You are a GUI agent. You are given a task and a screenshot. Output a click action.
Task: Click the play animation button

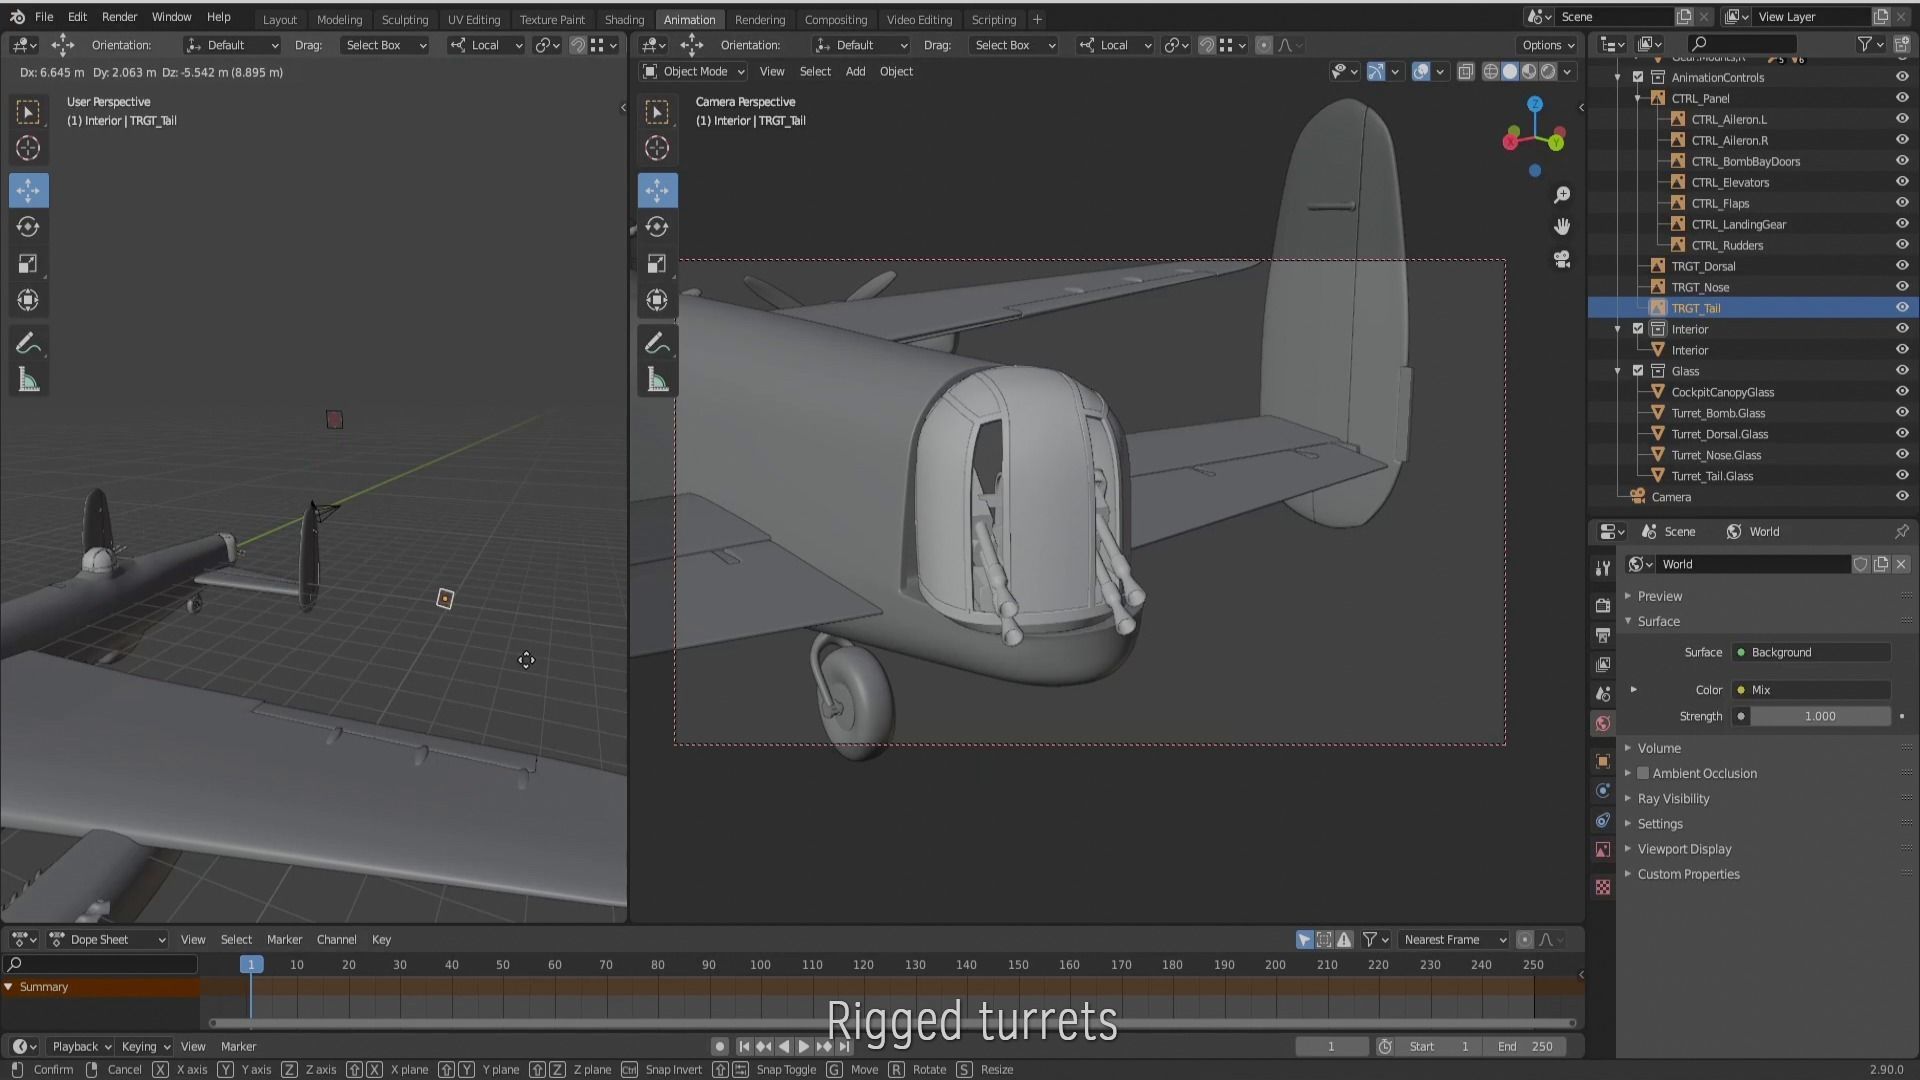(x=803, y=1046)
